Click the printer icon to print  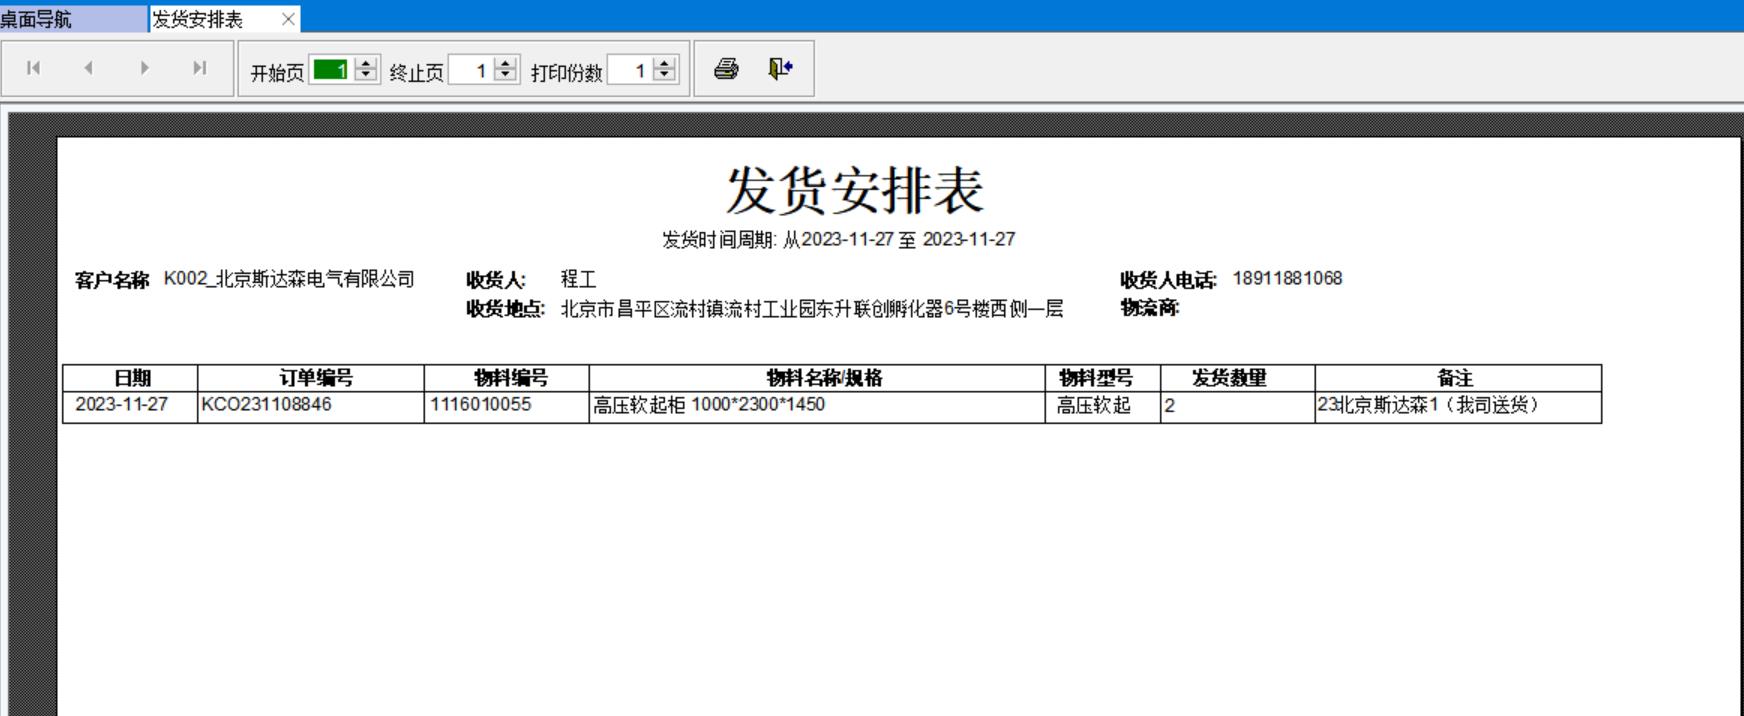point(726,68)
